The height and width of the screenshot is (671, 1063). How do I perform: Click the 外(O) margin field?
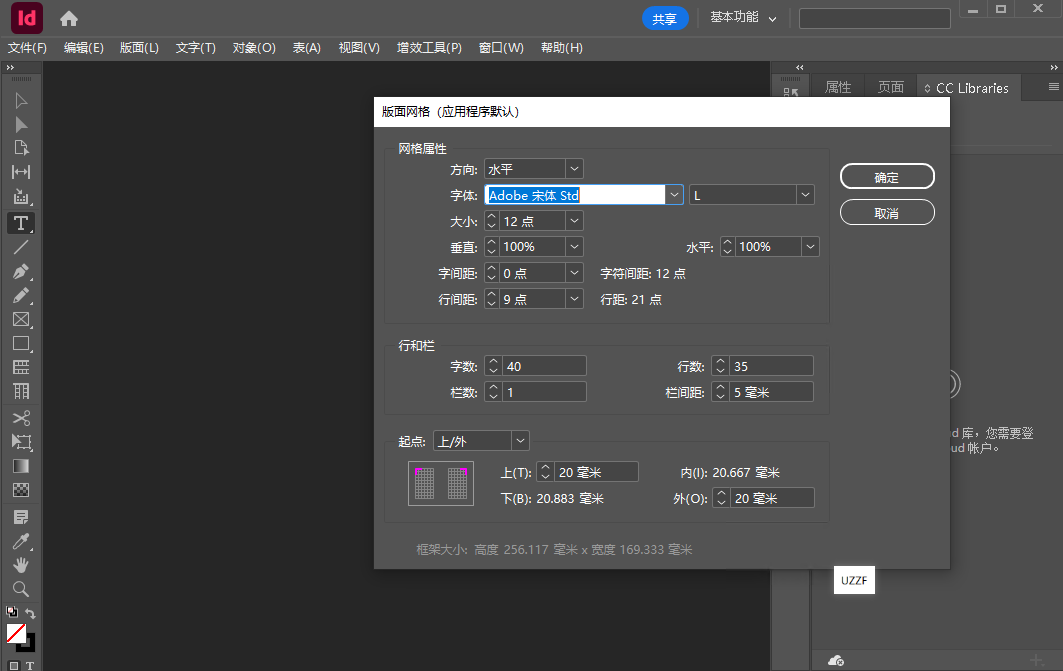coord(772,498)
